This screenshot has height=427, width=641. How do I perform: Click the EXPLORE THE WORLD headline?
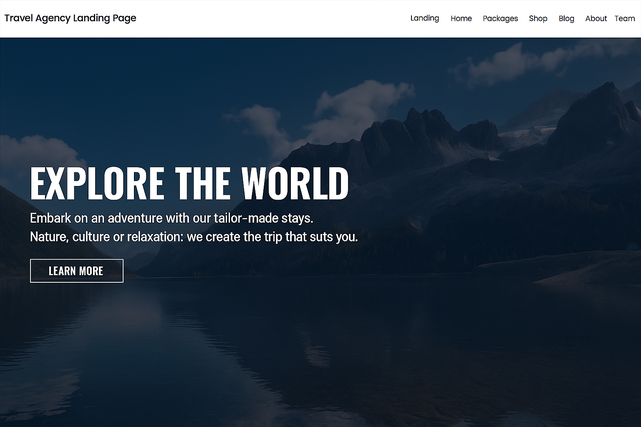click(189, 183)
